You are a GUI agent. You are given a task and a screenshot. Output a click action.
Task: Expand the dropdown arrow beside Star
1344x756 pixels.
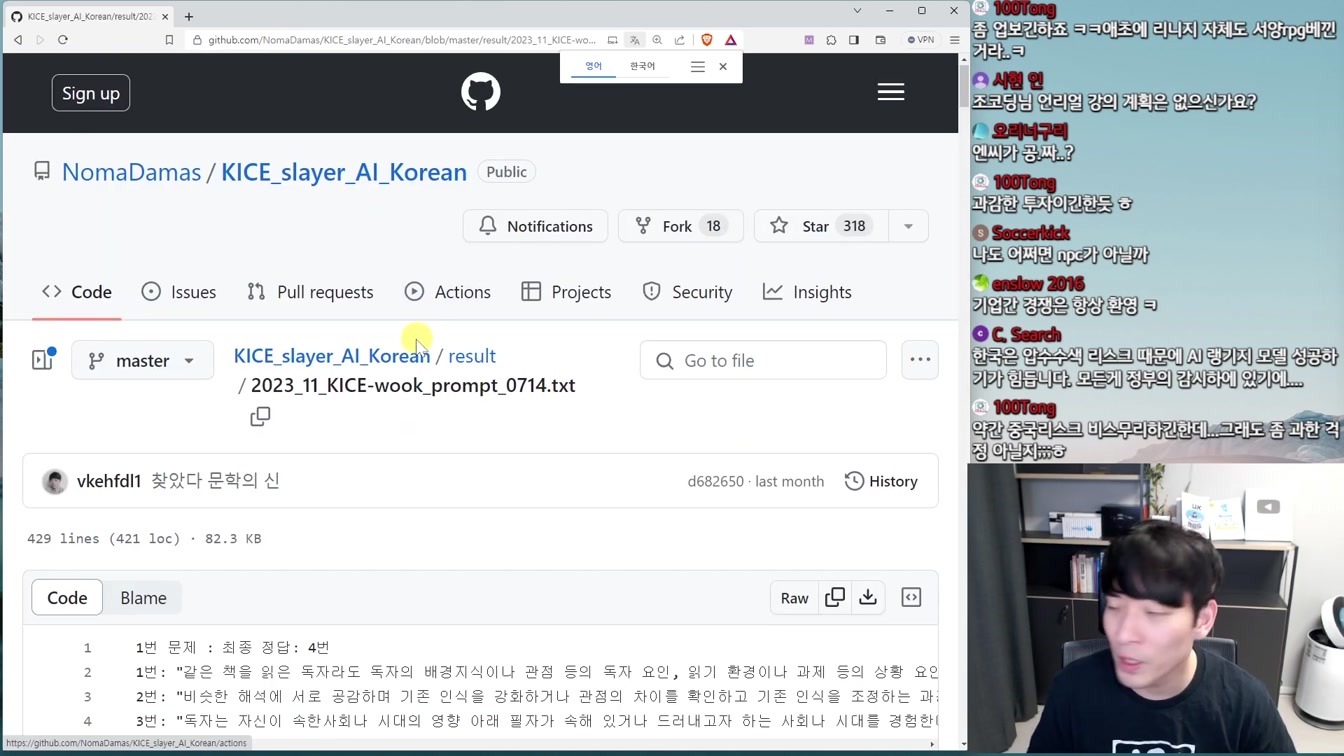pyautogui.click(x=908, y=226)
